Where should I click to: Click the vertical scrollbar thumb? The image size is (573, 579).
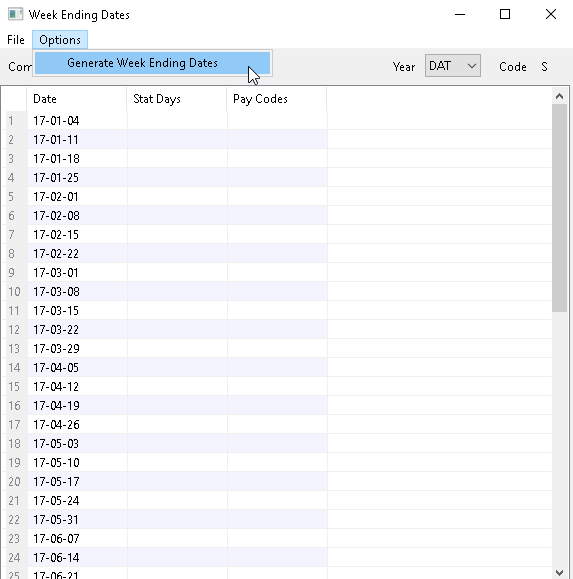[559, 208]
